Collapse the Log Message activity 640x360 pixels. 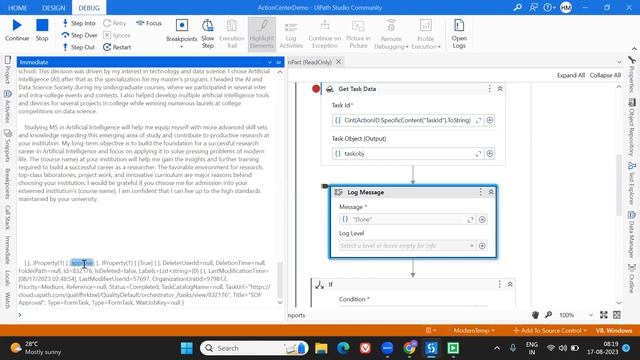coord(491,192)
